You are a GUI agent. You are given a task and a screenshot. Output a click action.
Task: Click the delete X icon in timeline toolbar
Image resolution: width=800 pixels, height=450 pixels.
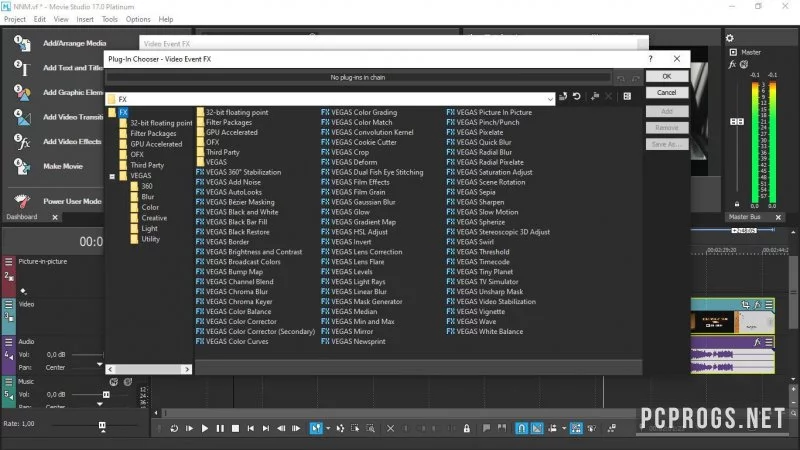point(390,429)
